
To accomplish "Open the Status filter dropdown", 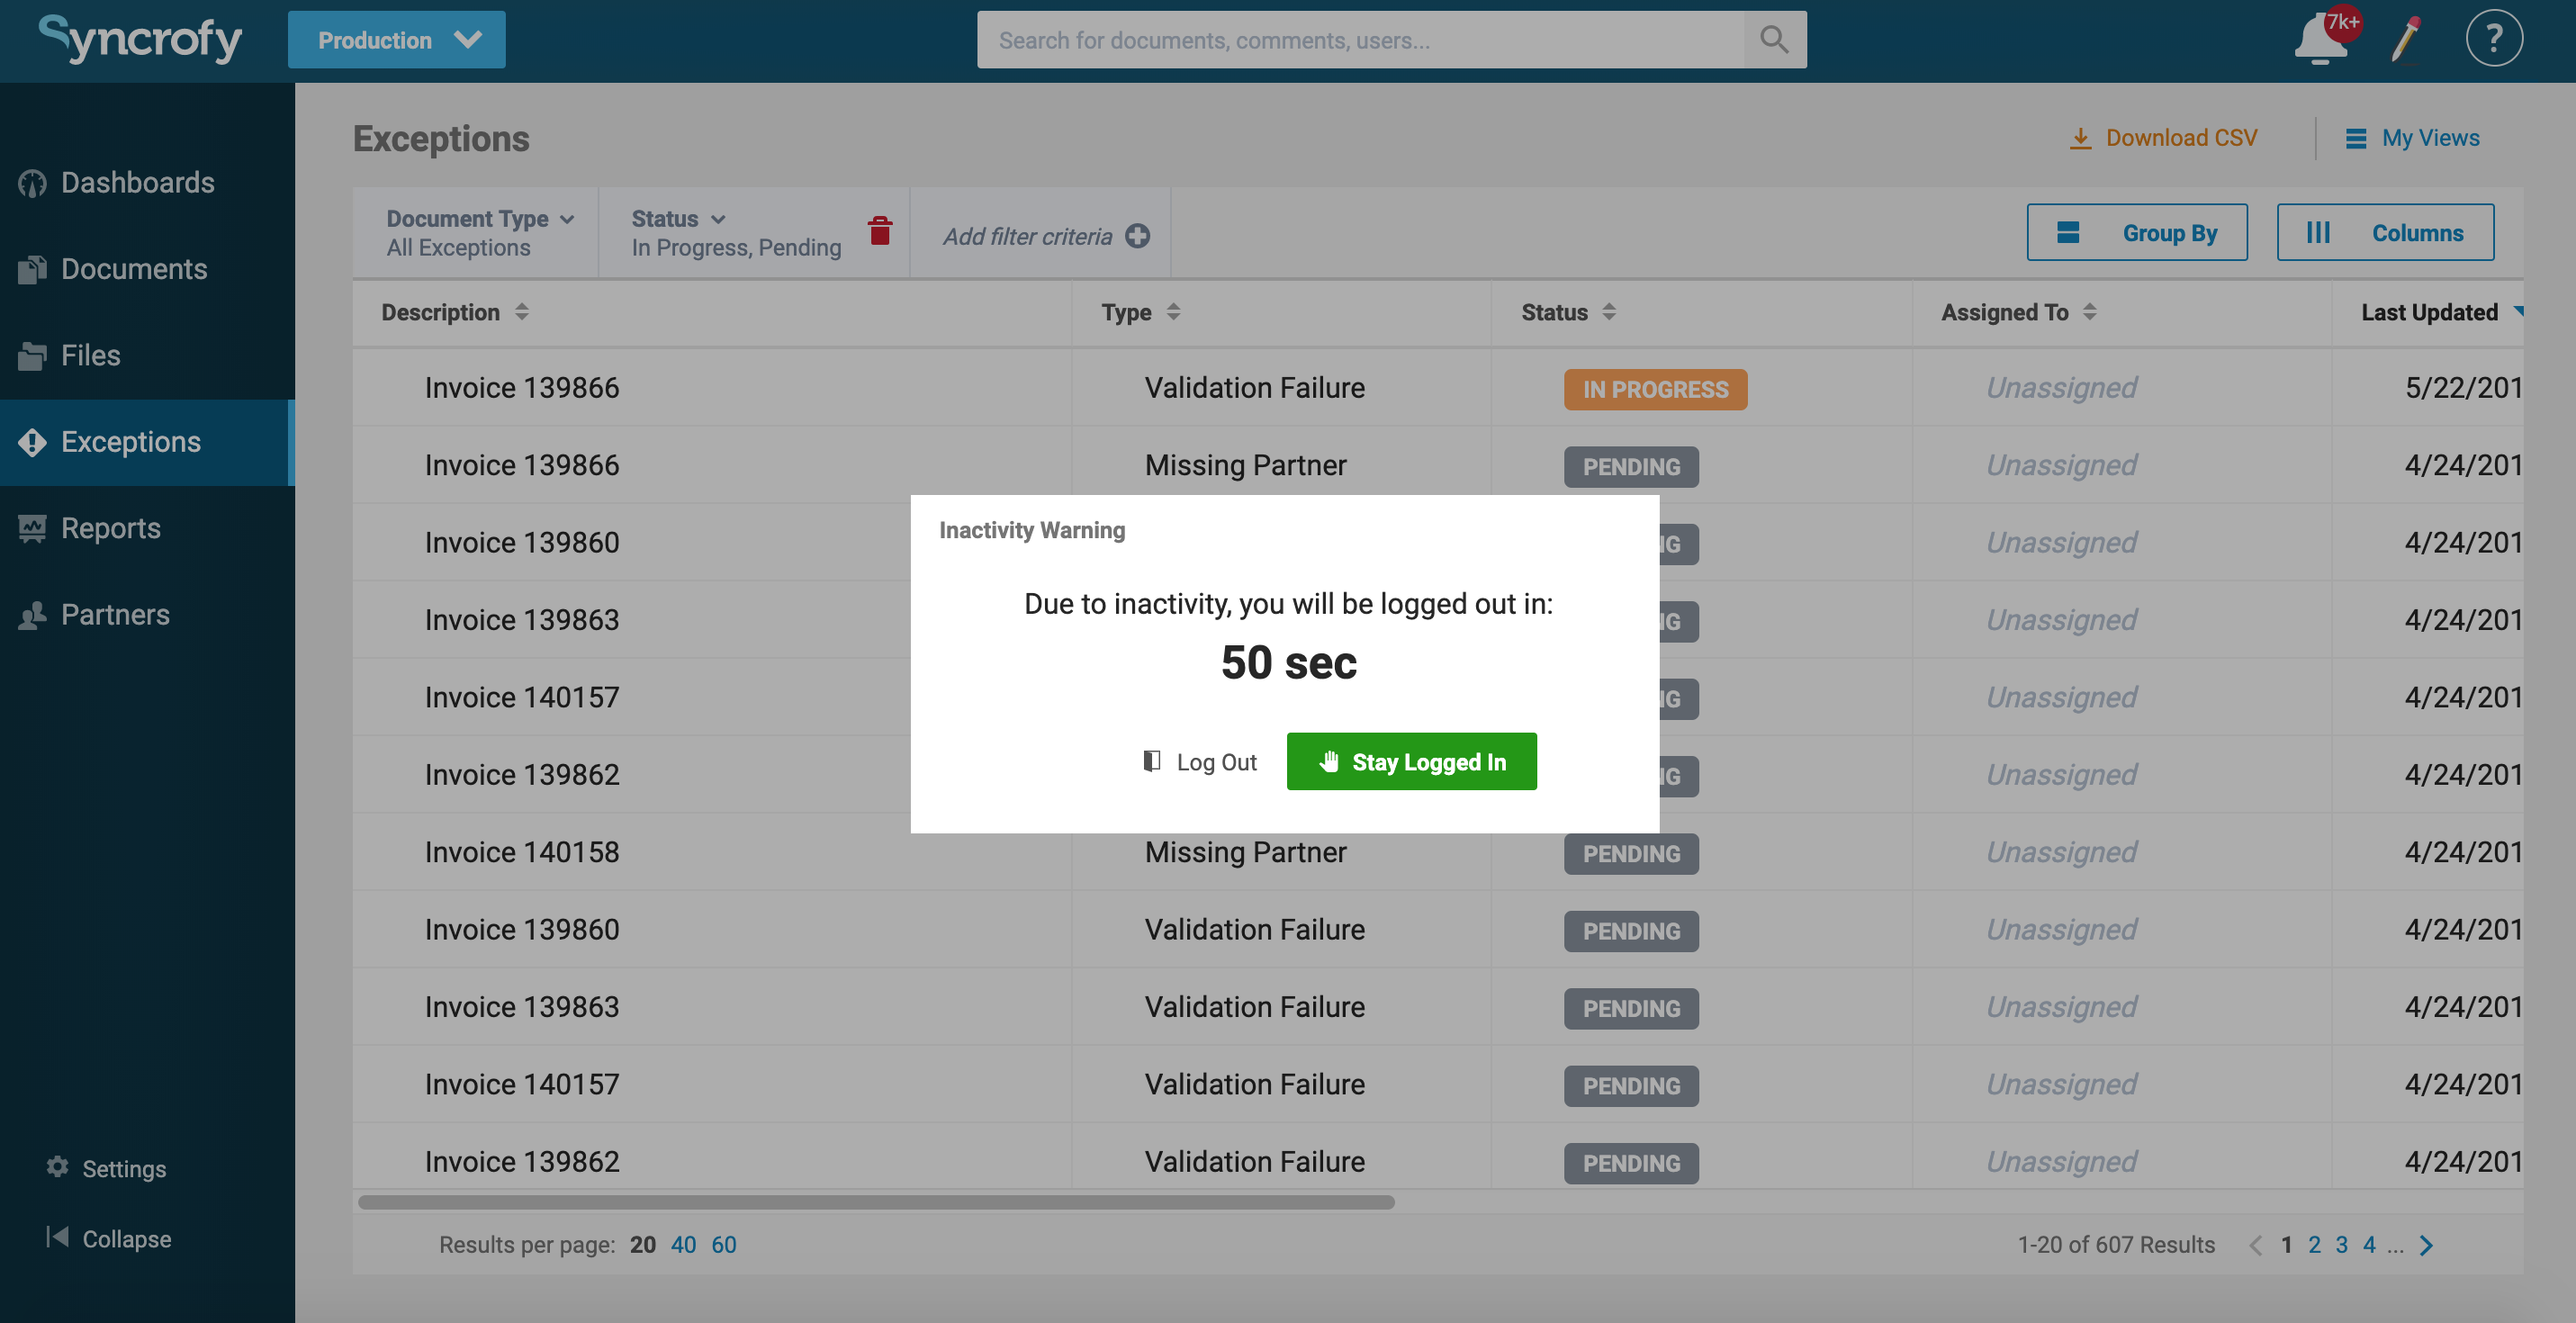I will coord(678,218).
